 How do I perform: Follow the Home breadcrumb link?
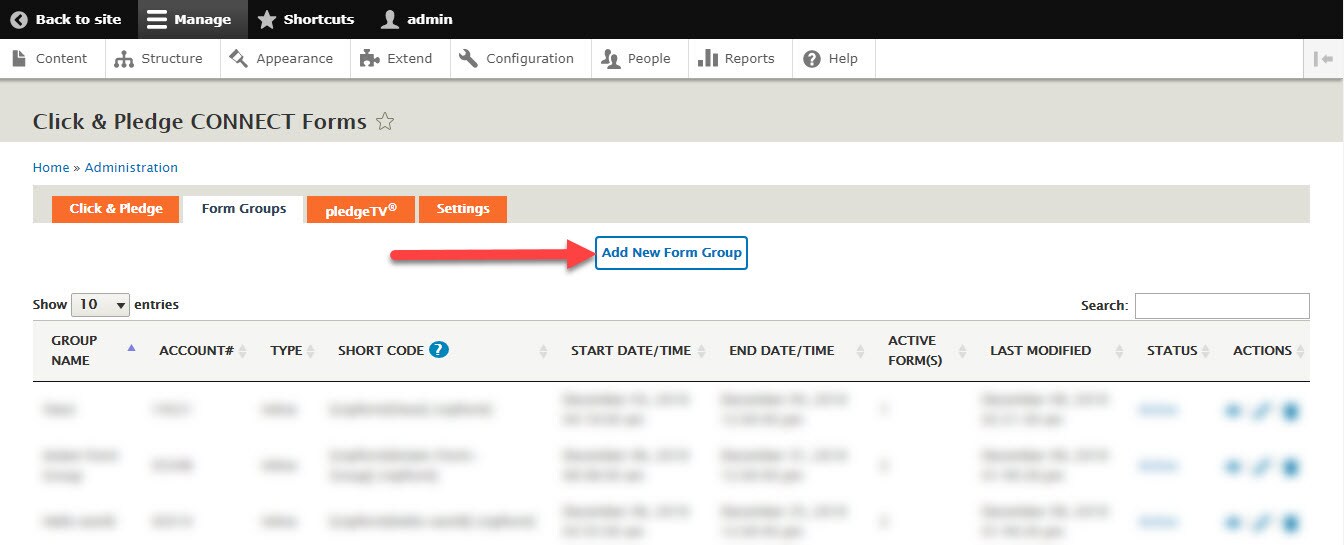point(51,167)
